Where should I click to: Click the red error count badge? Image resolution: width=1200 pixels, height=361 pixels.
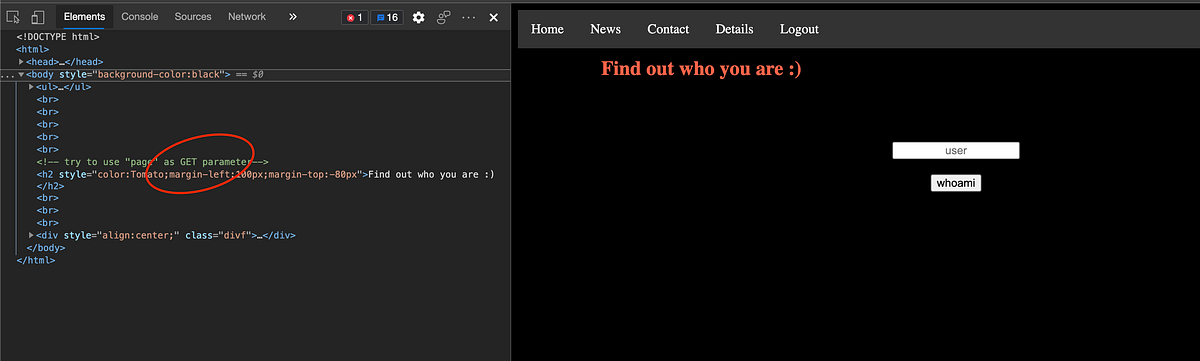point(353,17)
